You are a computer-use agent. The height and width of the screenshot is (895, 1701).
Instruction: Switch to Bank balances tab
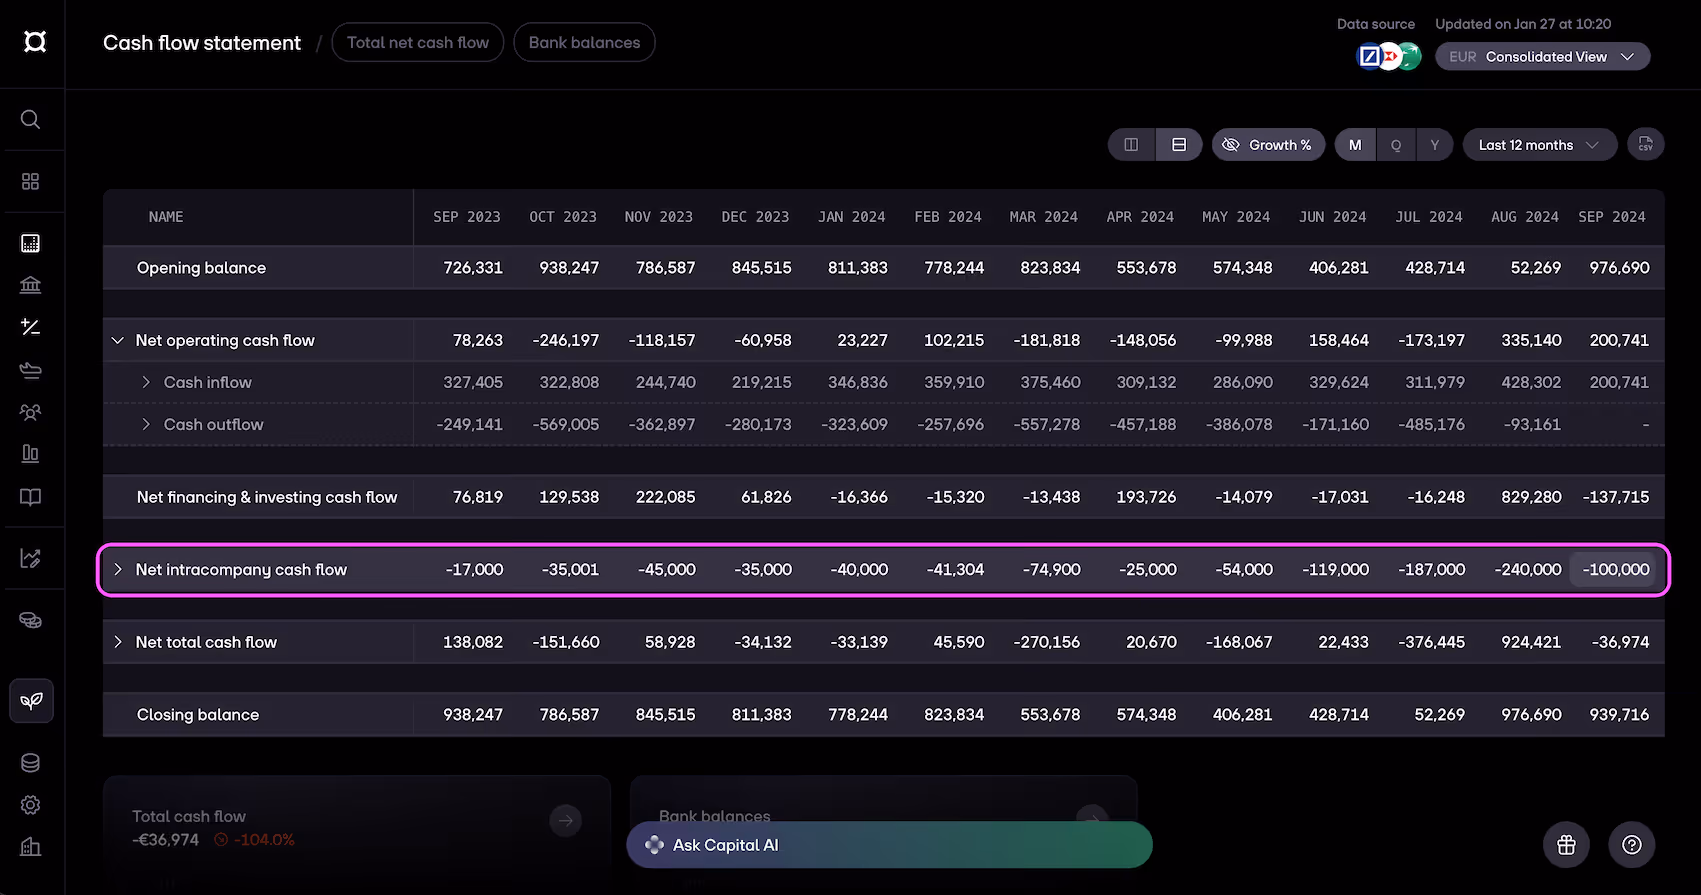(x=584, y=42)
